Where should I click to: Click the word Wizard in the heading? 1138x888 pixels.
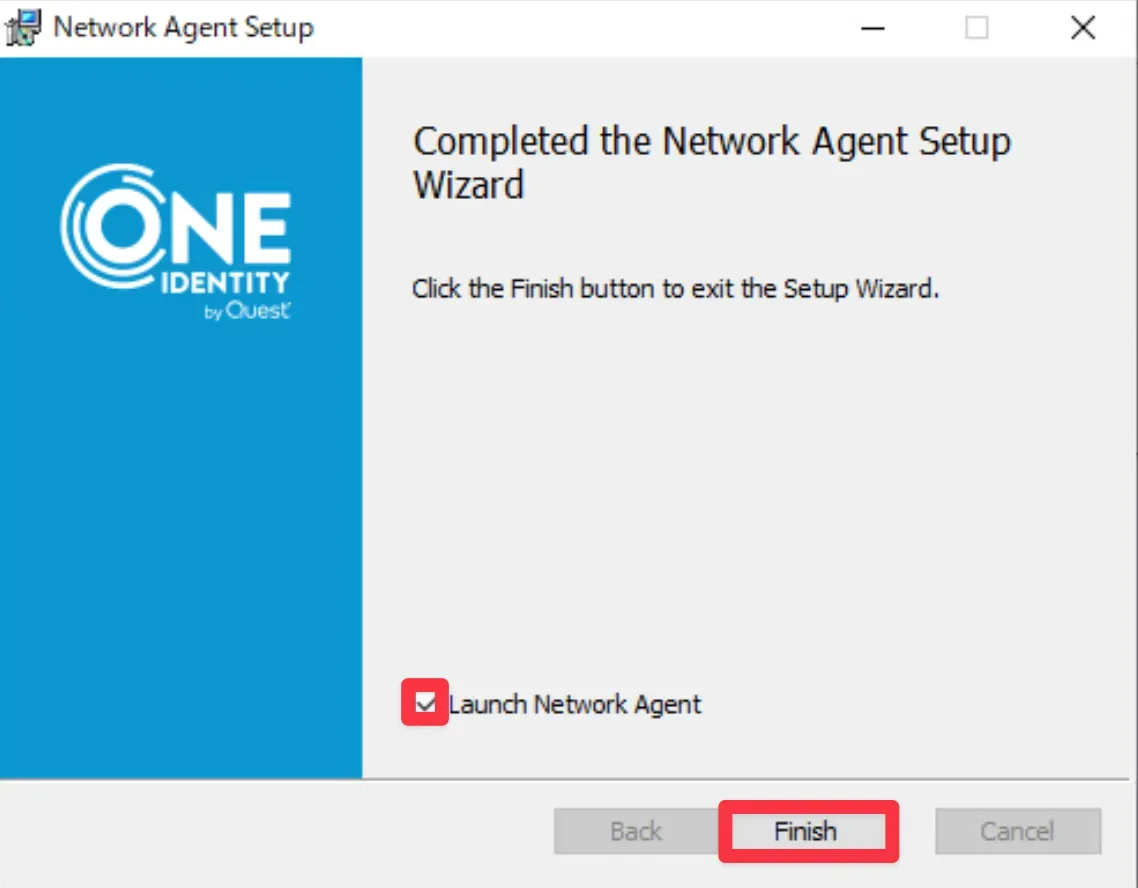(x=468, y=185)
